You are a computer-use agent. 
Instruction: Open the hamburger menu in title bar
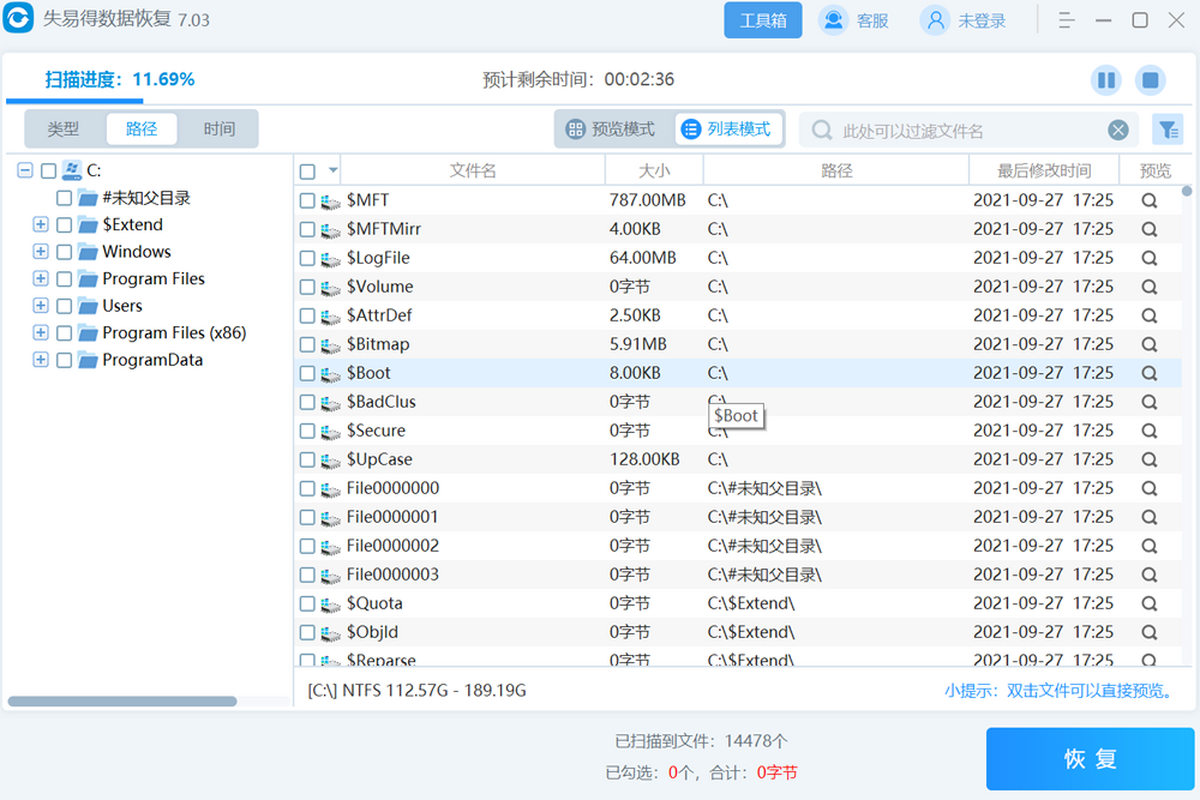(1067, 20)
